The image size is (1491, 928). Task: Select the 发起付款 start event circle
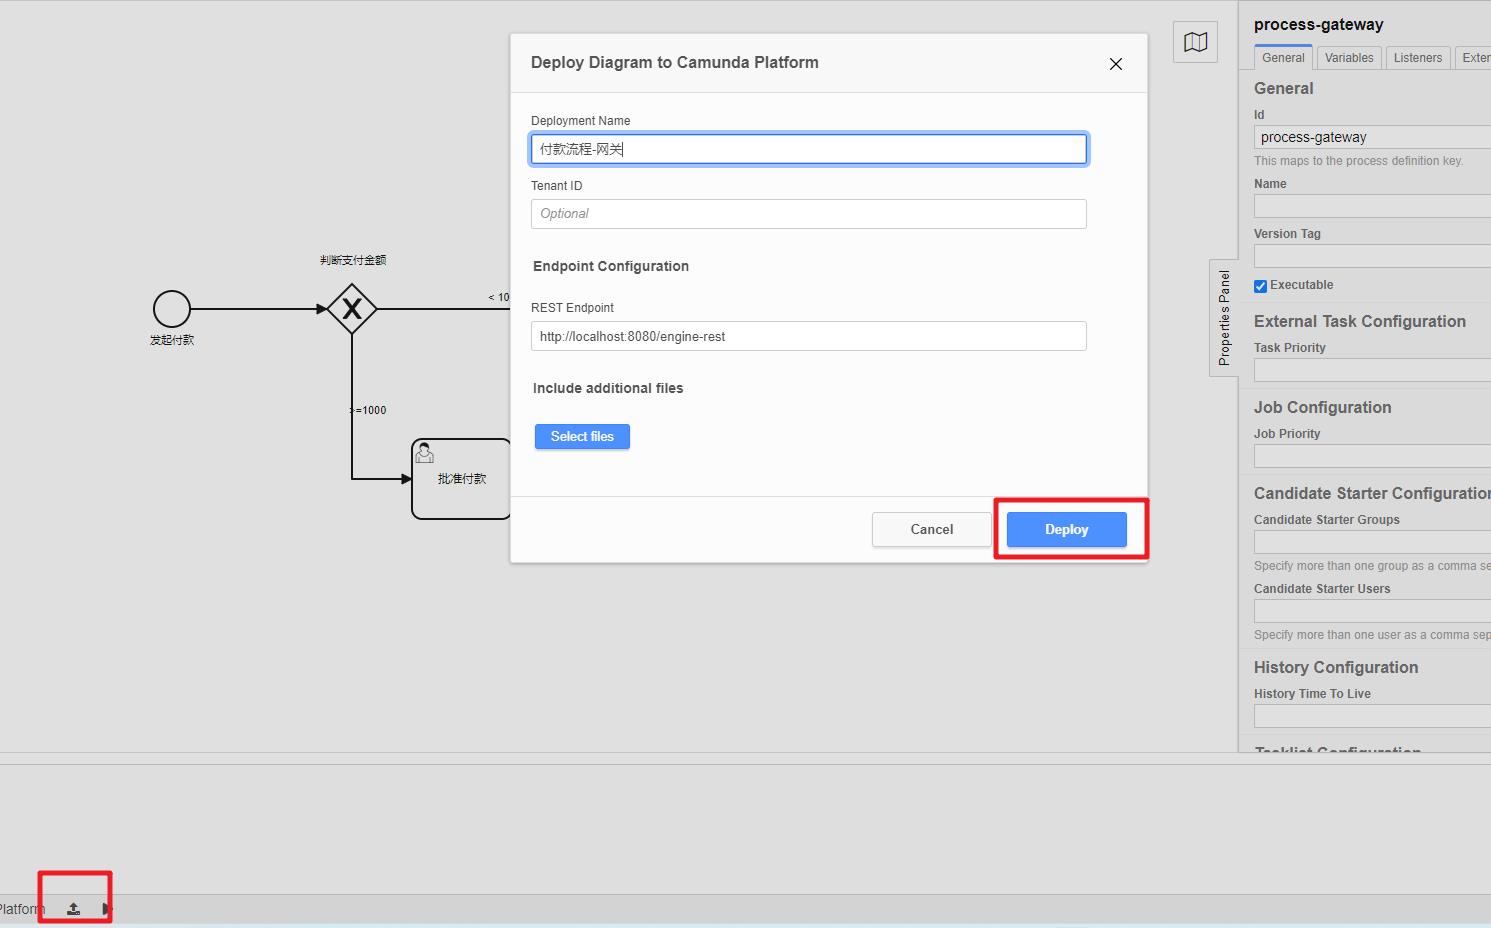[172, 309]
